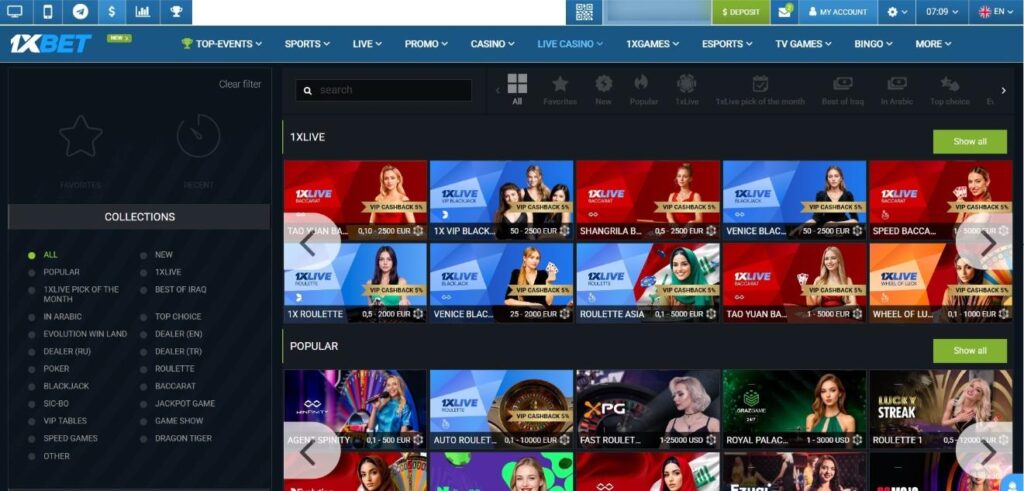Select the Favorites star category icon
Image resolution: width=1024 pixels, height=491 pixels.
(560, 89)
